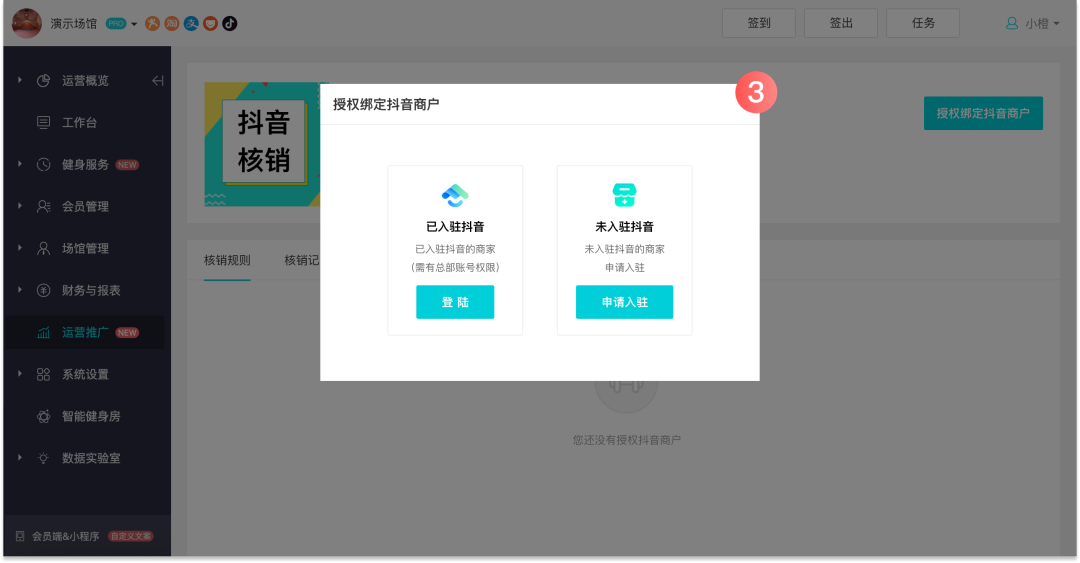Viewport: 1080px width, 563px height.
Task: Expand the 健身服务 sidebar arrow
Action: point(19,164)
